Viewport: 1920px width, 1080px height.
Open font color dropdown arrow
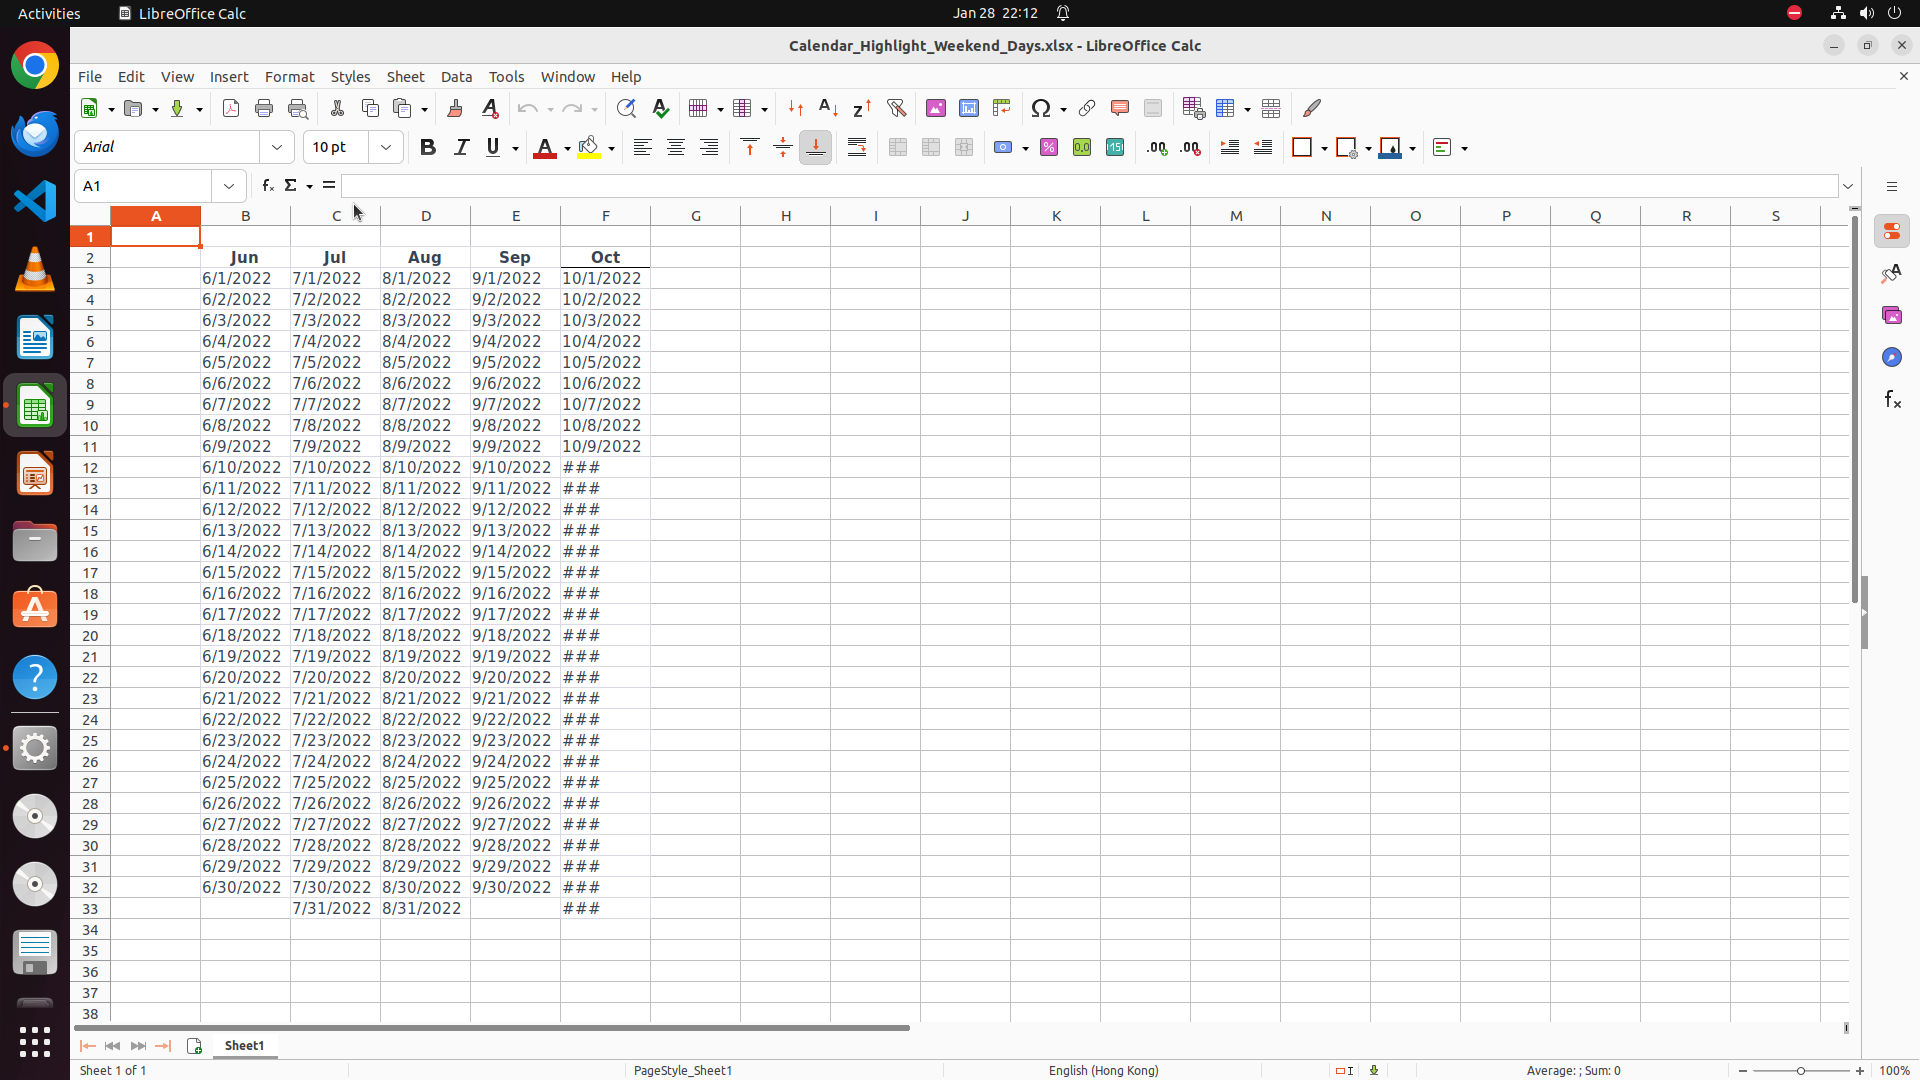[567, 149]
